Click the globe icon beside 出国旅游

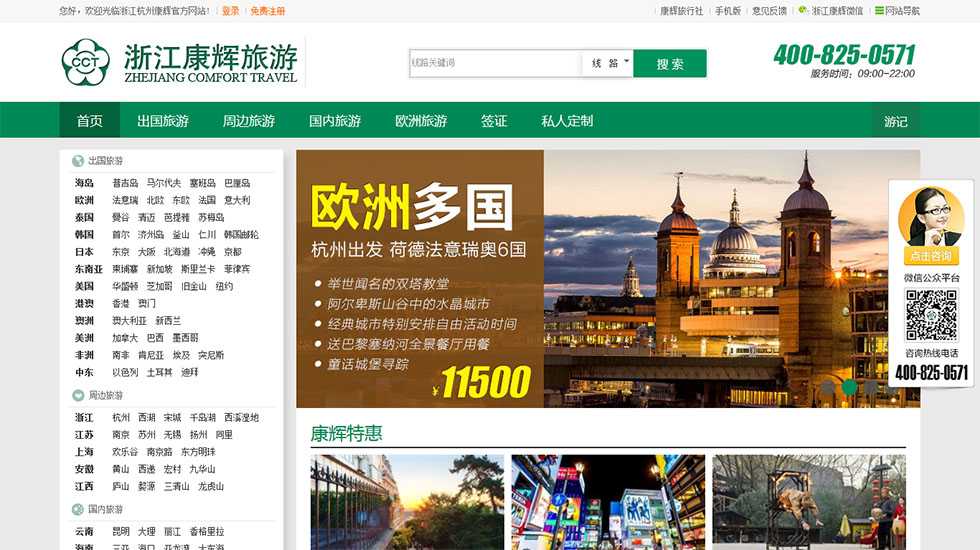tap(78, 161)
